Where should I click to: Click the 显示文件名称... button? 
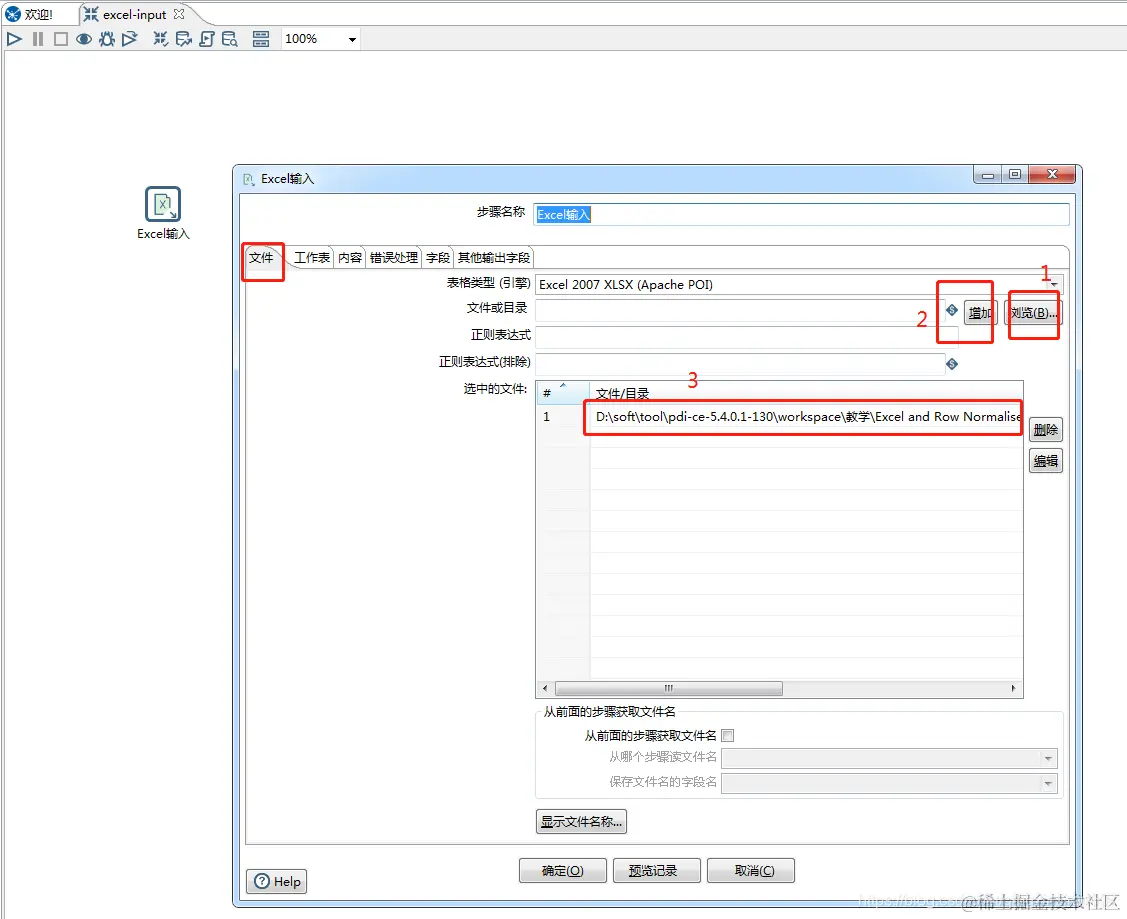click(x=581, y=821)
